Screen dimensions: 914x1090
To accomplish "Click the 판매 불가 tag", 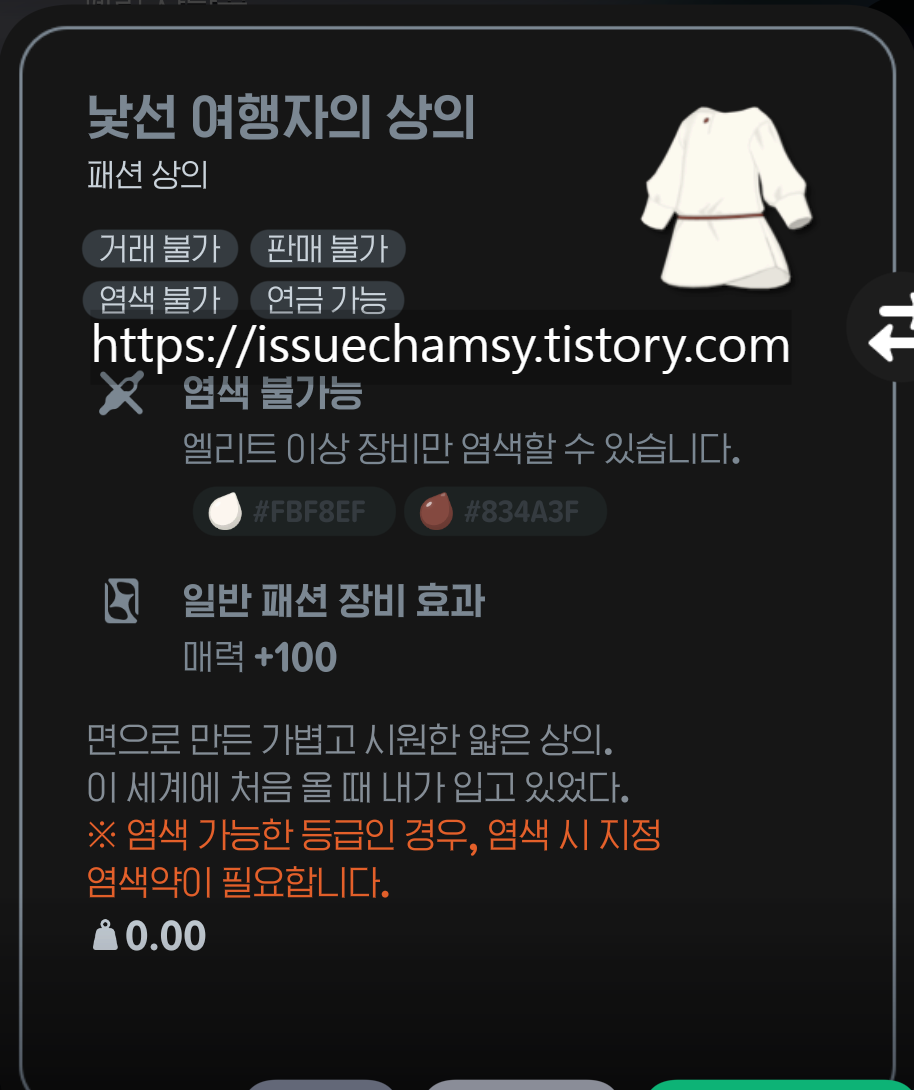I will tap(327, 249).
